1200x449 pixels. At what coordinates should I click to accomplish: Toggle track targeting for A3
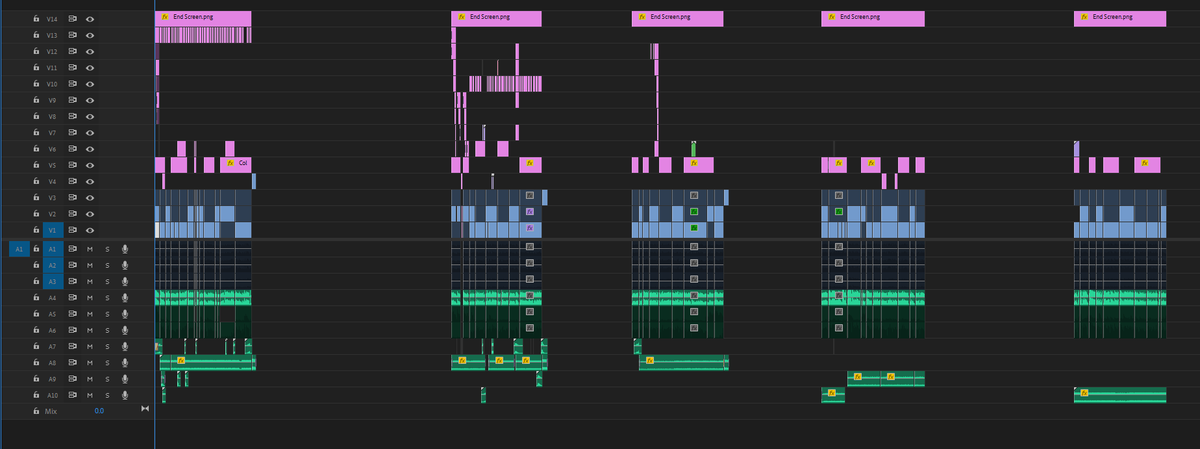pyautogui.click(x=53, y=281)
